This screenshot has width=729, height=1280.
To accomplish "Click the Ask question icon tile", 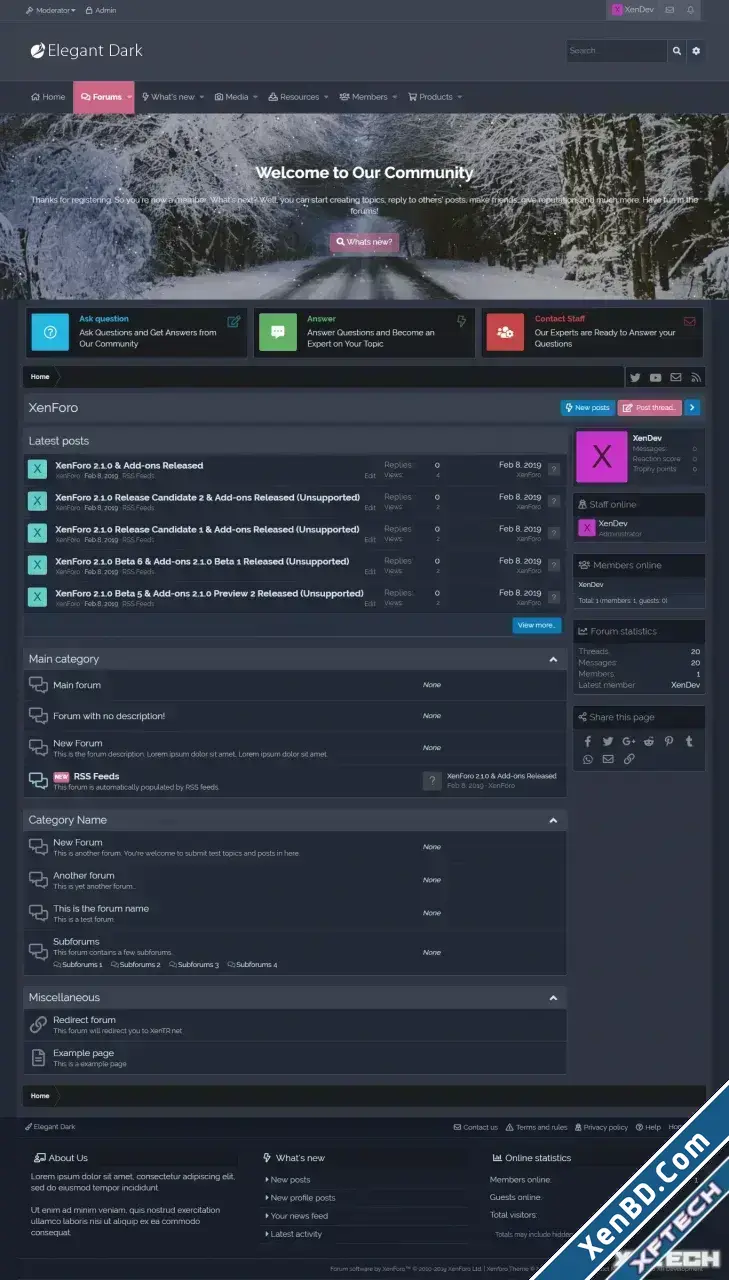I will tap(50, 332).
